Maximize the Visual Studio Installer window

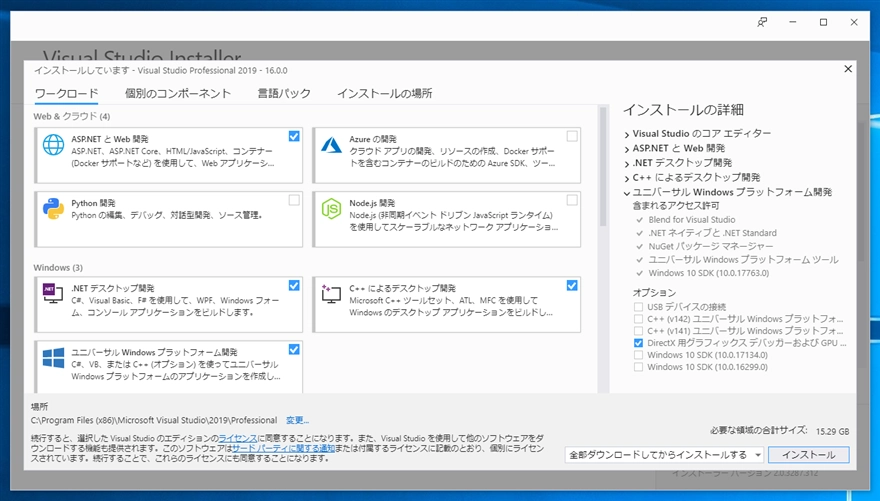pos(823,22)
